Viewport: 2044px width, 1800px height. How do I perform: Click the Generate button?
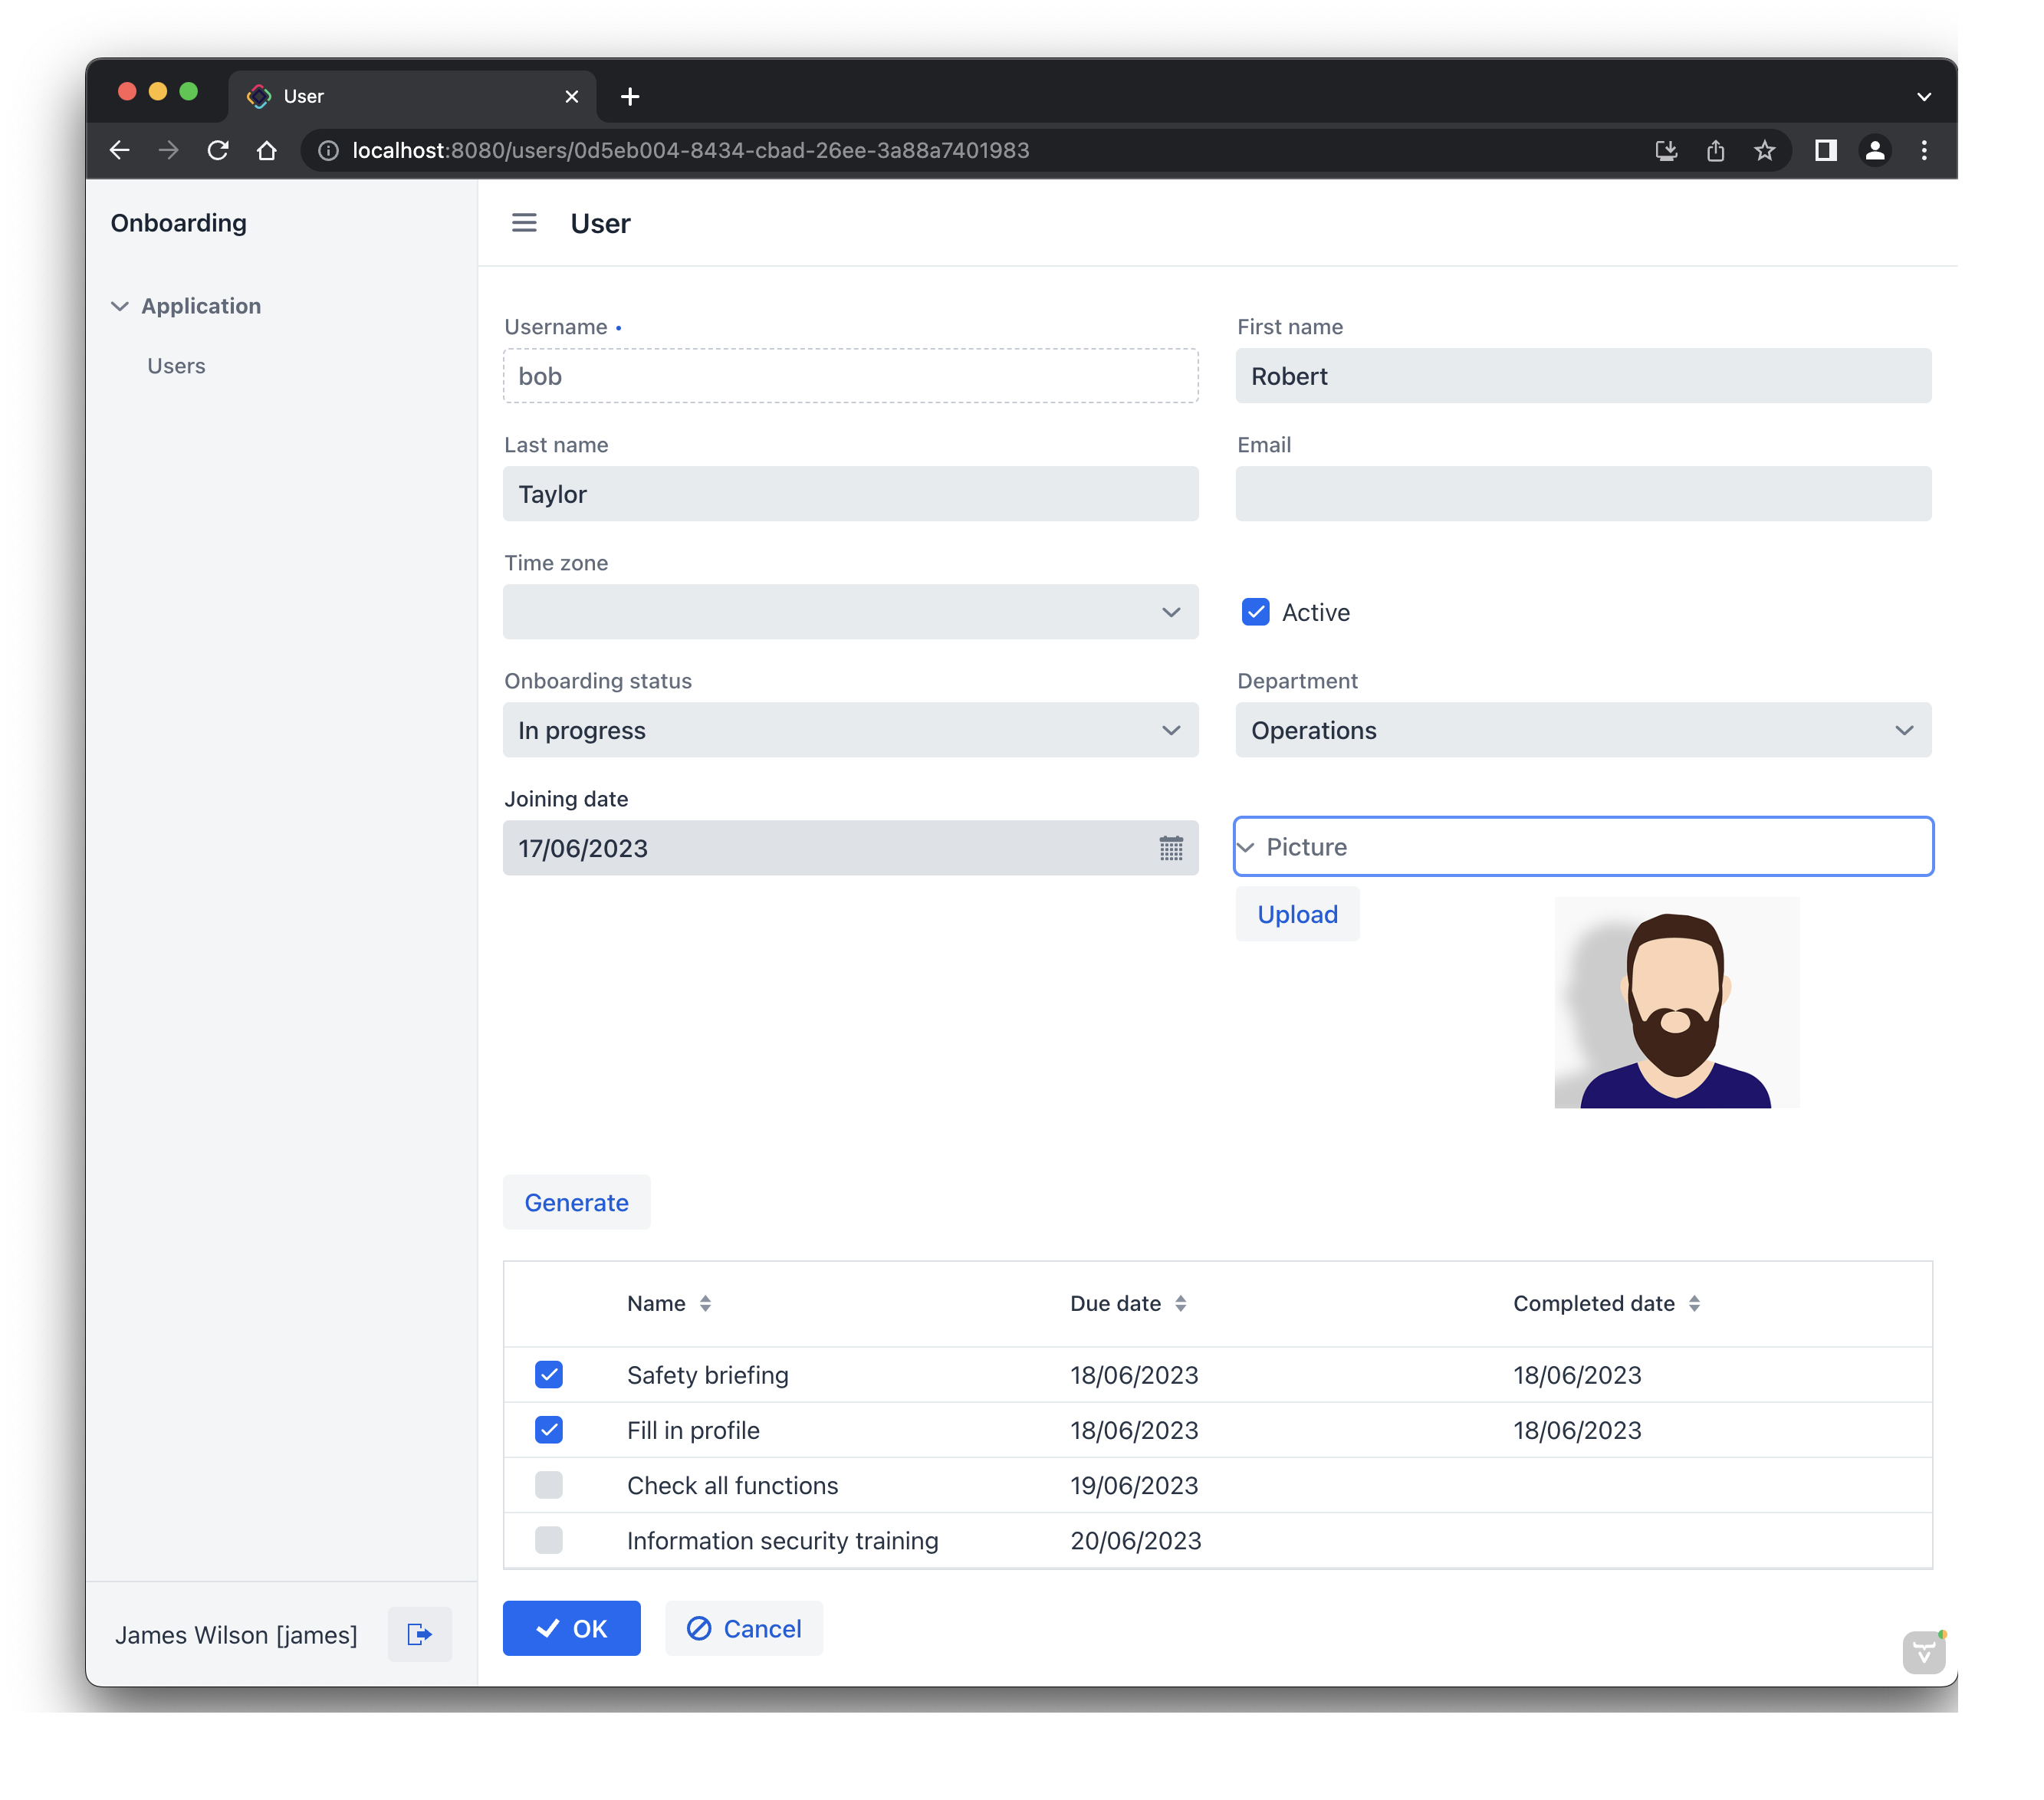pyautogui.click(x=576, y=1202)
